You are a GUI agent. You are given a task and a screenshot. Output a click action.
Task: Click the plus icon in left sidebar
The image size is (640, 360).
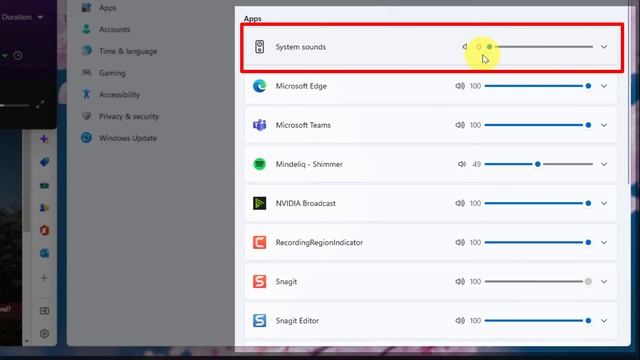(44, 278)
